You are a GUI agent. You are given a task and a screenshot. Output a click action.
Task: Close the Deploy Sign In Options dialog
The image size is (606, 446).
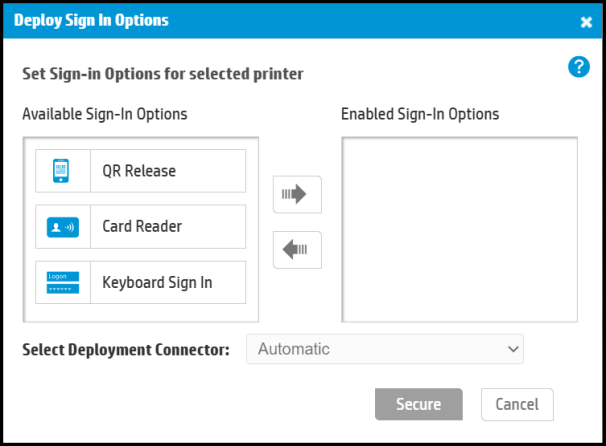coord(586,21)
